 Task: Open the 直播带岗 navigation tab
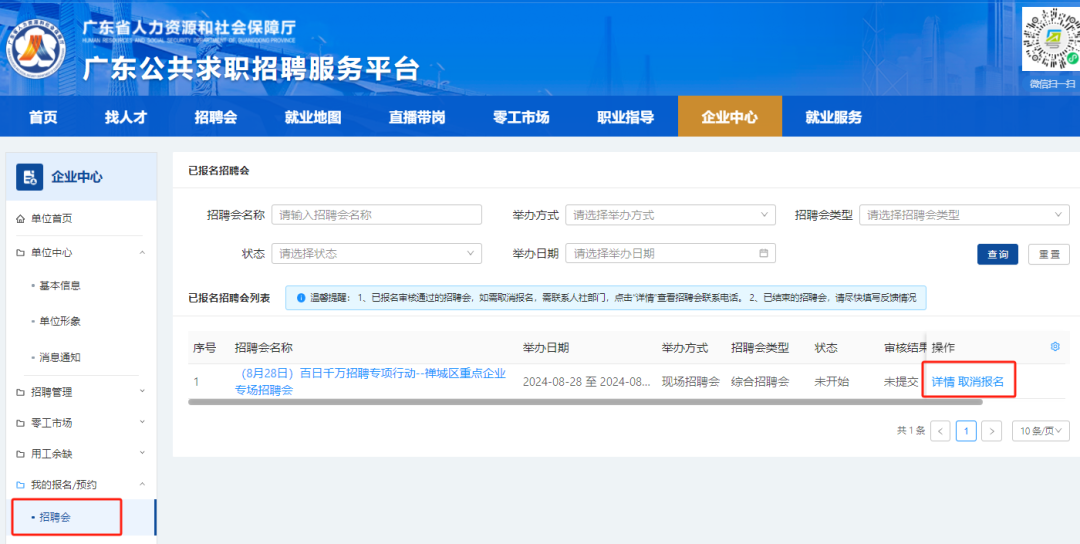[x=417, y=116]
